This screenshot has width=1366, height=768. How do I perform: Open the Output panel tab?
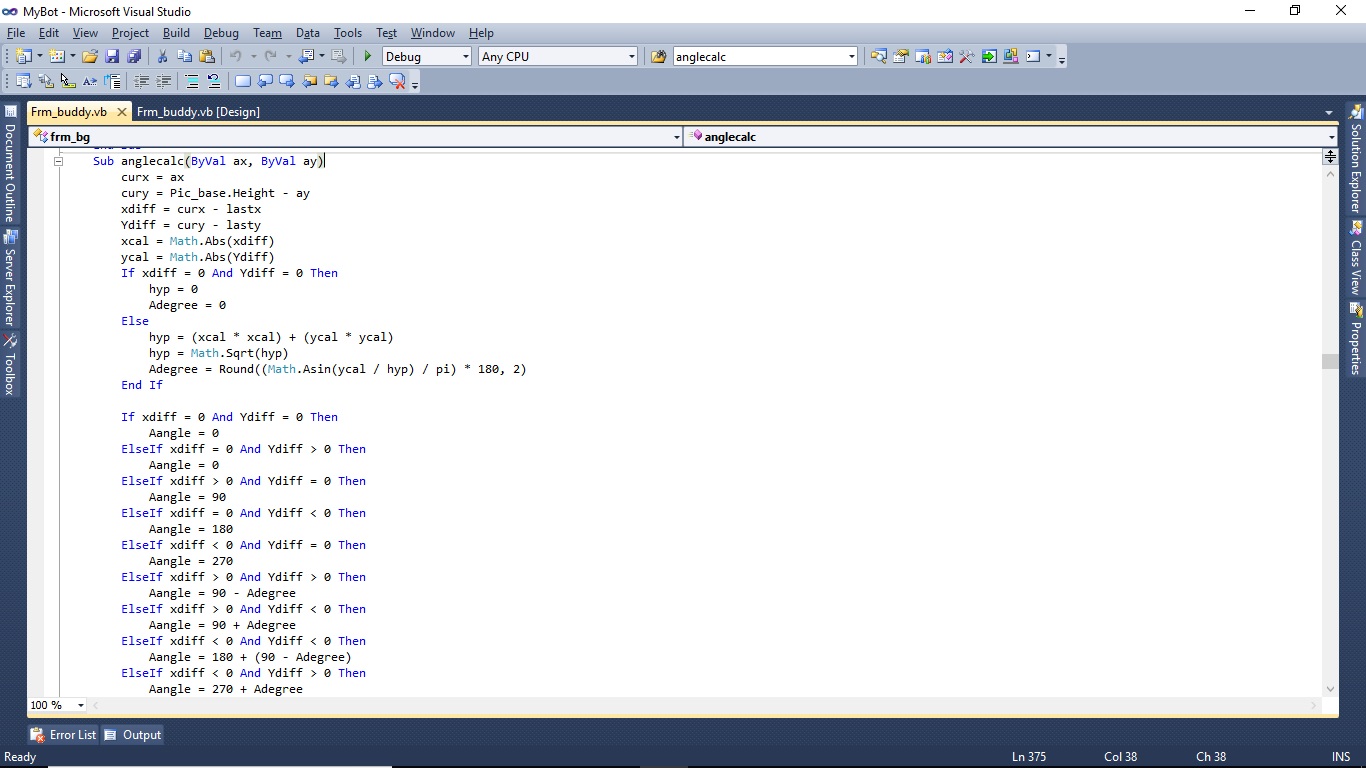pyautogui.click(x=133, y=735)
